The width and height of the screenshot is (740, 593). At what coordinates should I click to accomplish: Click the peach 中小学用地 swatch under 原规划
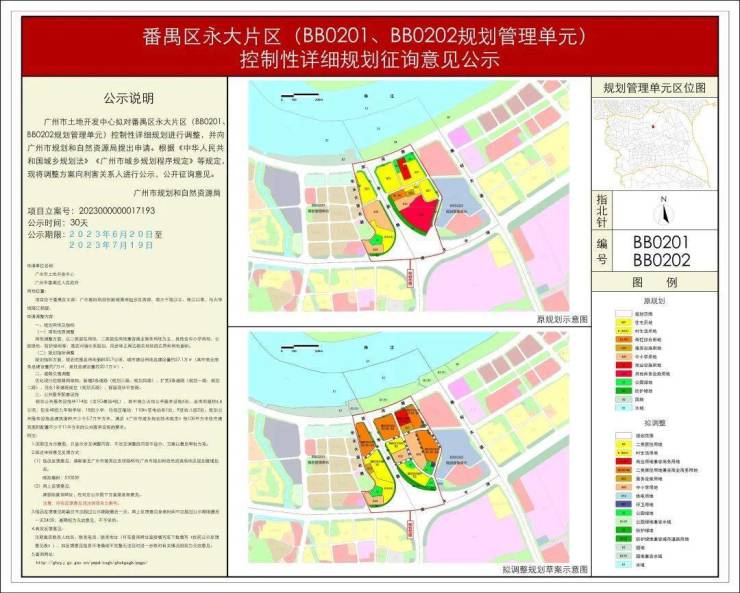click(623, 357)
